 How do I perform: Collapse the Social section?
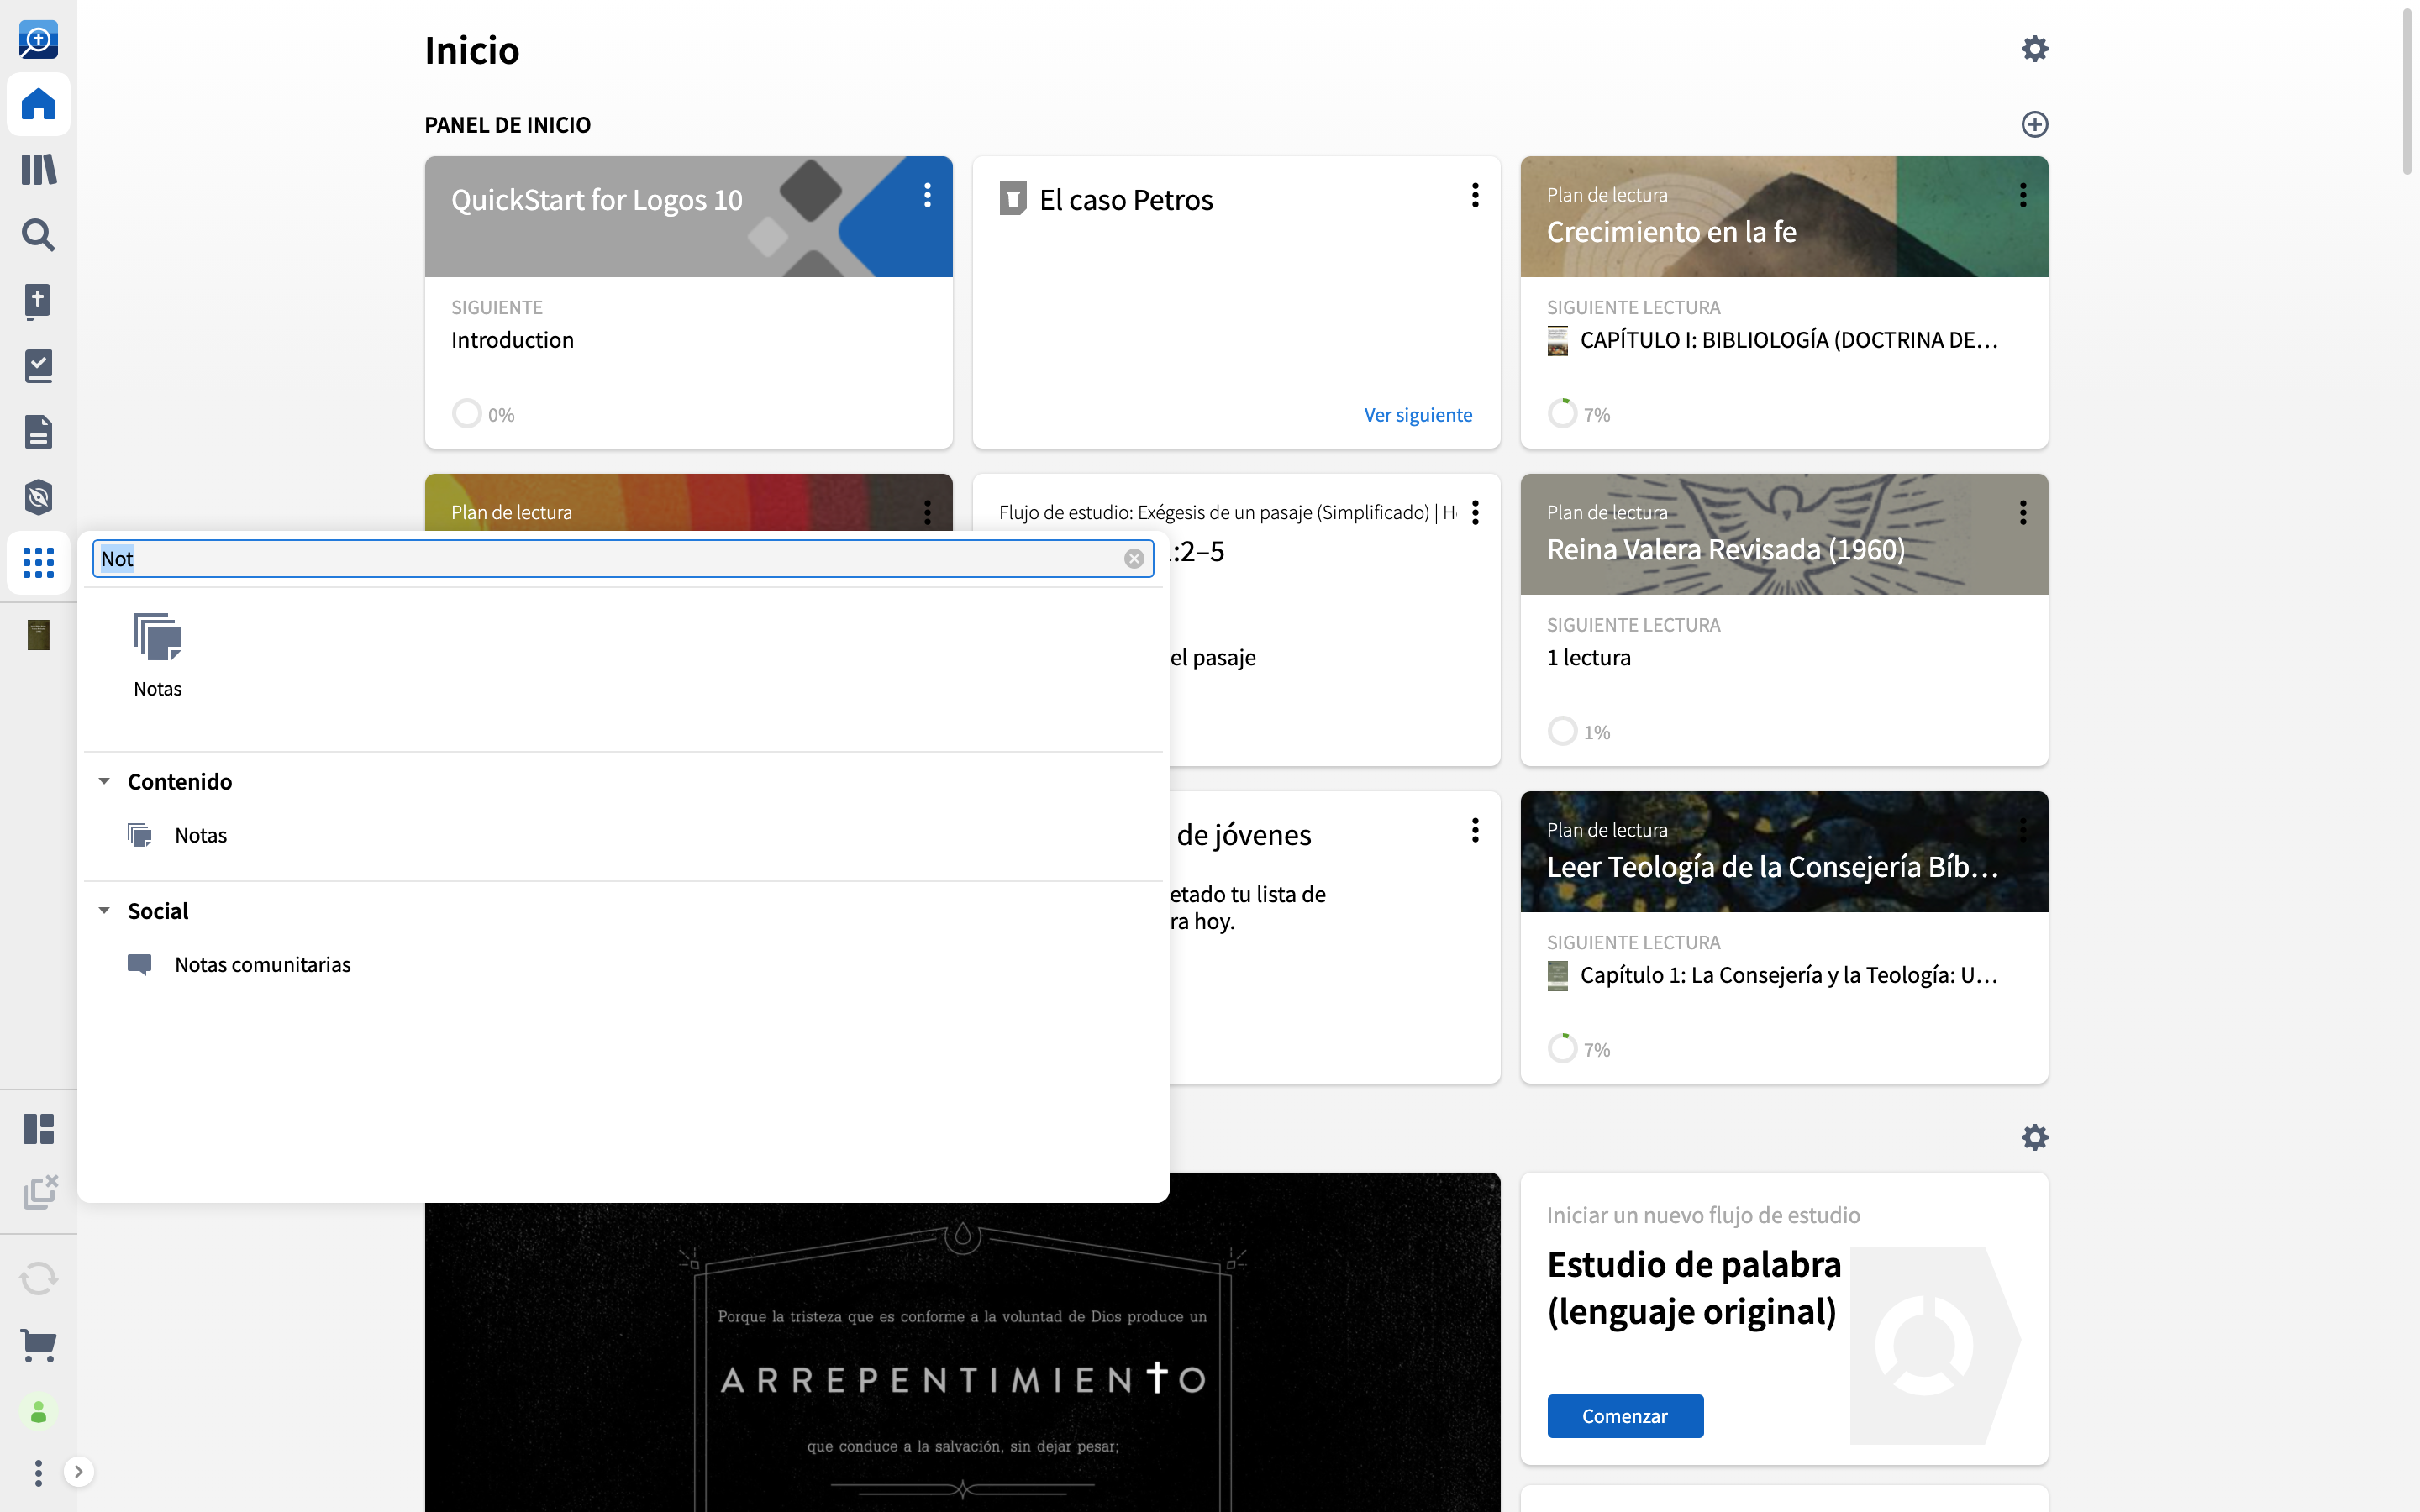tap(104, 911)
